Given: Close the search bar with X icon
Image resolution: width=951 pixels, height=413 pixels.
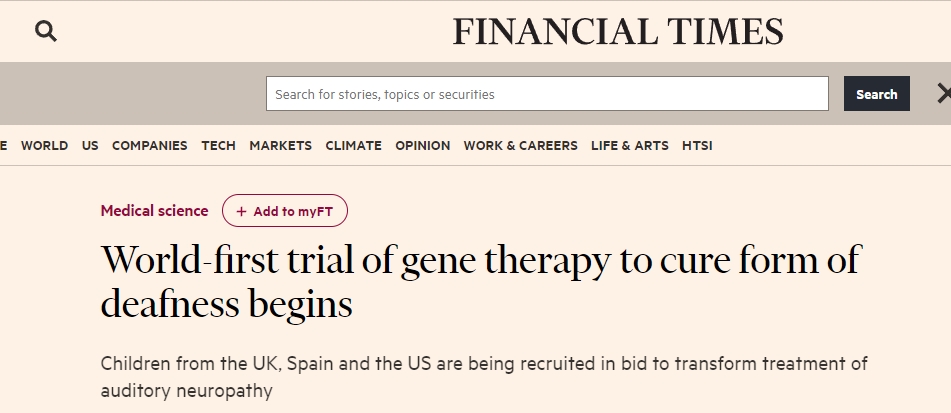Looking at the screenshot, I should coord(943,94).
